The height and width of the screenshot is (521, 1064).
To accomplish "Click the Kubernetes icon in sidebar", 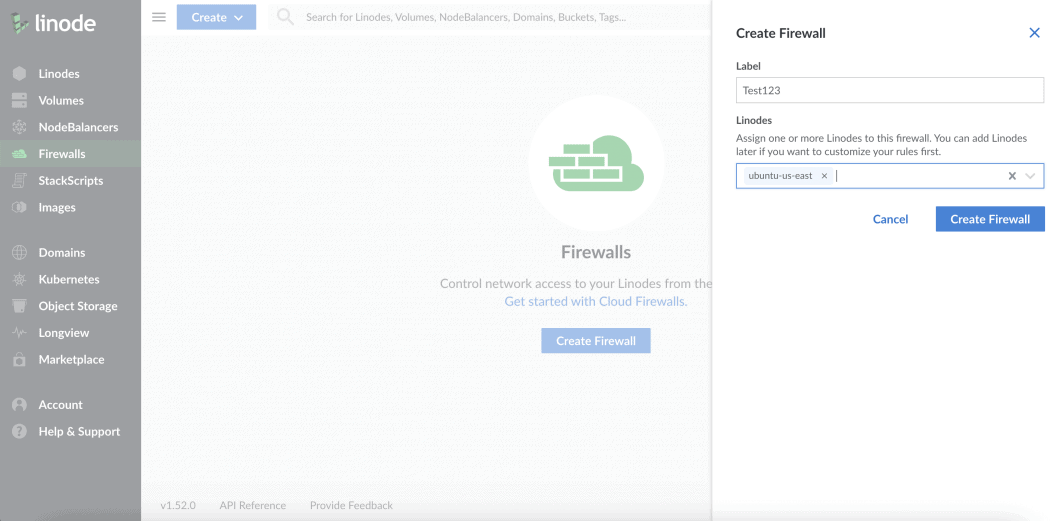I will coord(19,280).
